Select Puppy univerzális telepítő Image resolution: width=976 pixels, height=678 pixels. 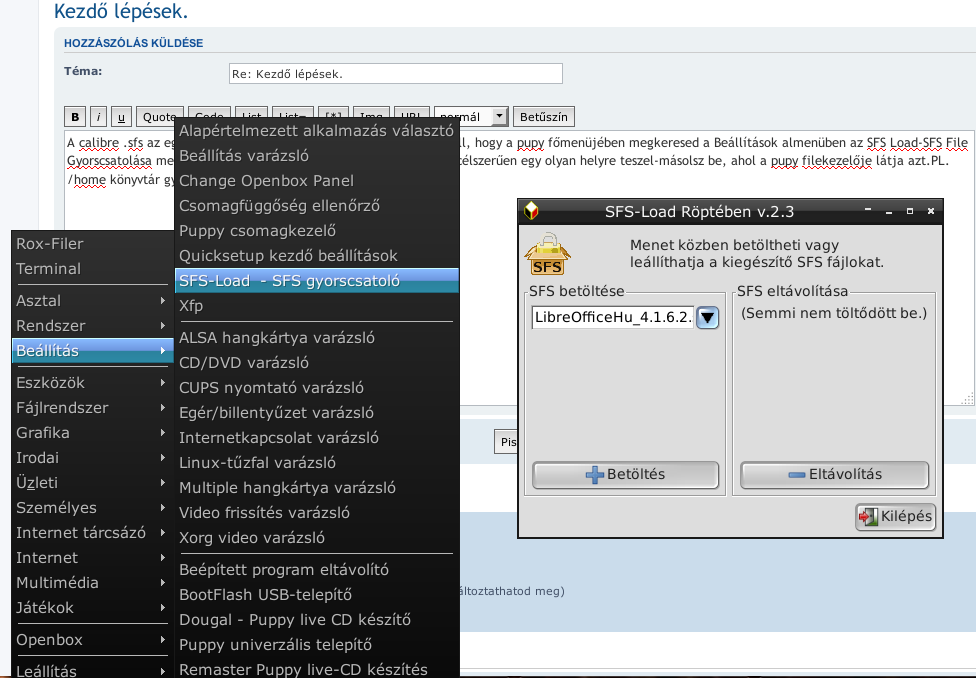tap(317, 644)
